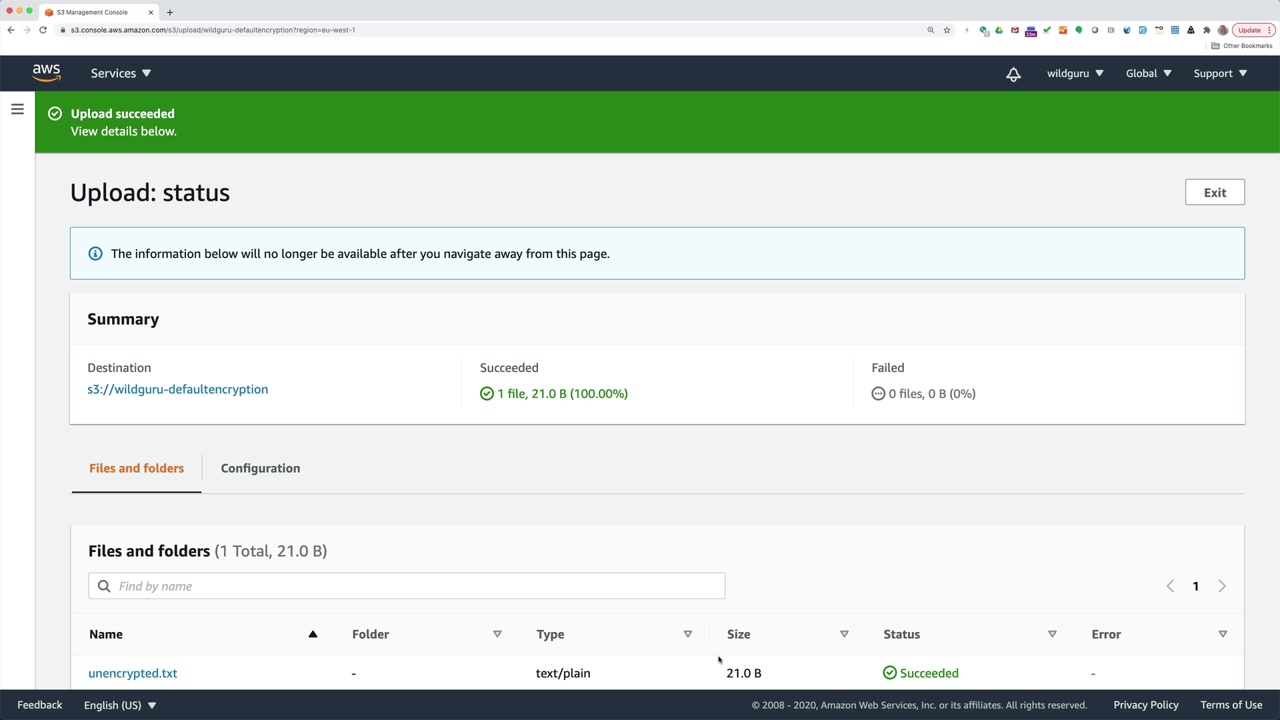
Task: Click the Gmail extension icon
Action: click(x=1015, y=30)
